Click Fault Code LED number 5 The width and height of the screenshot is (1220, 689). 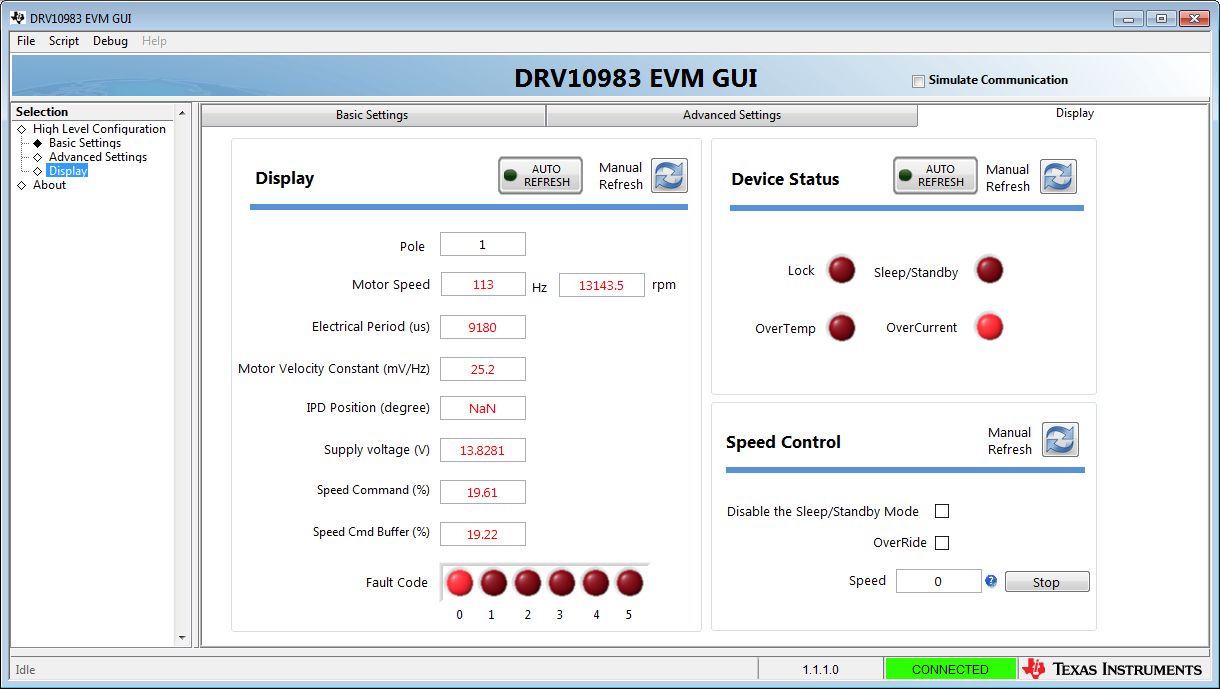[x=629, y=583]
